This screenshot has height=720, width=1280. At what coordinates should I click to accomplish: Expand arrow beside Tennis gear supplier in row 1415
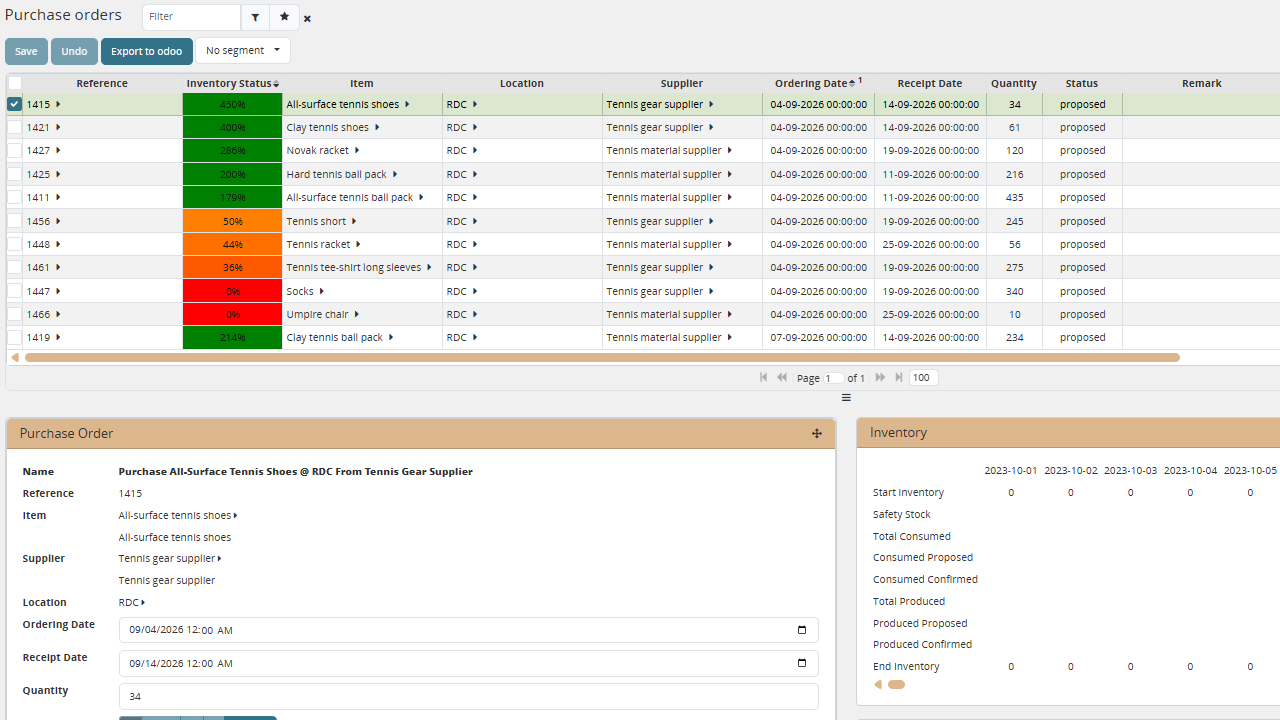711,104
